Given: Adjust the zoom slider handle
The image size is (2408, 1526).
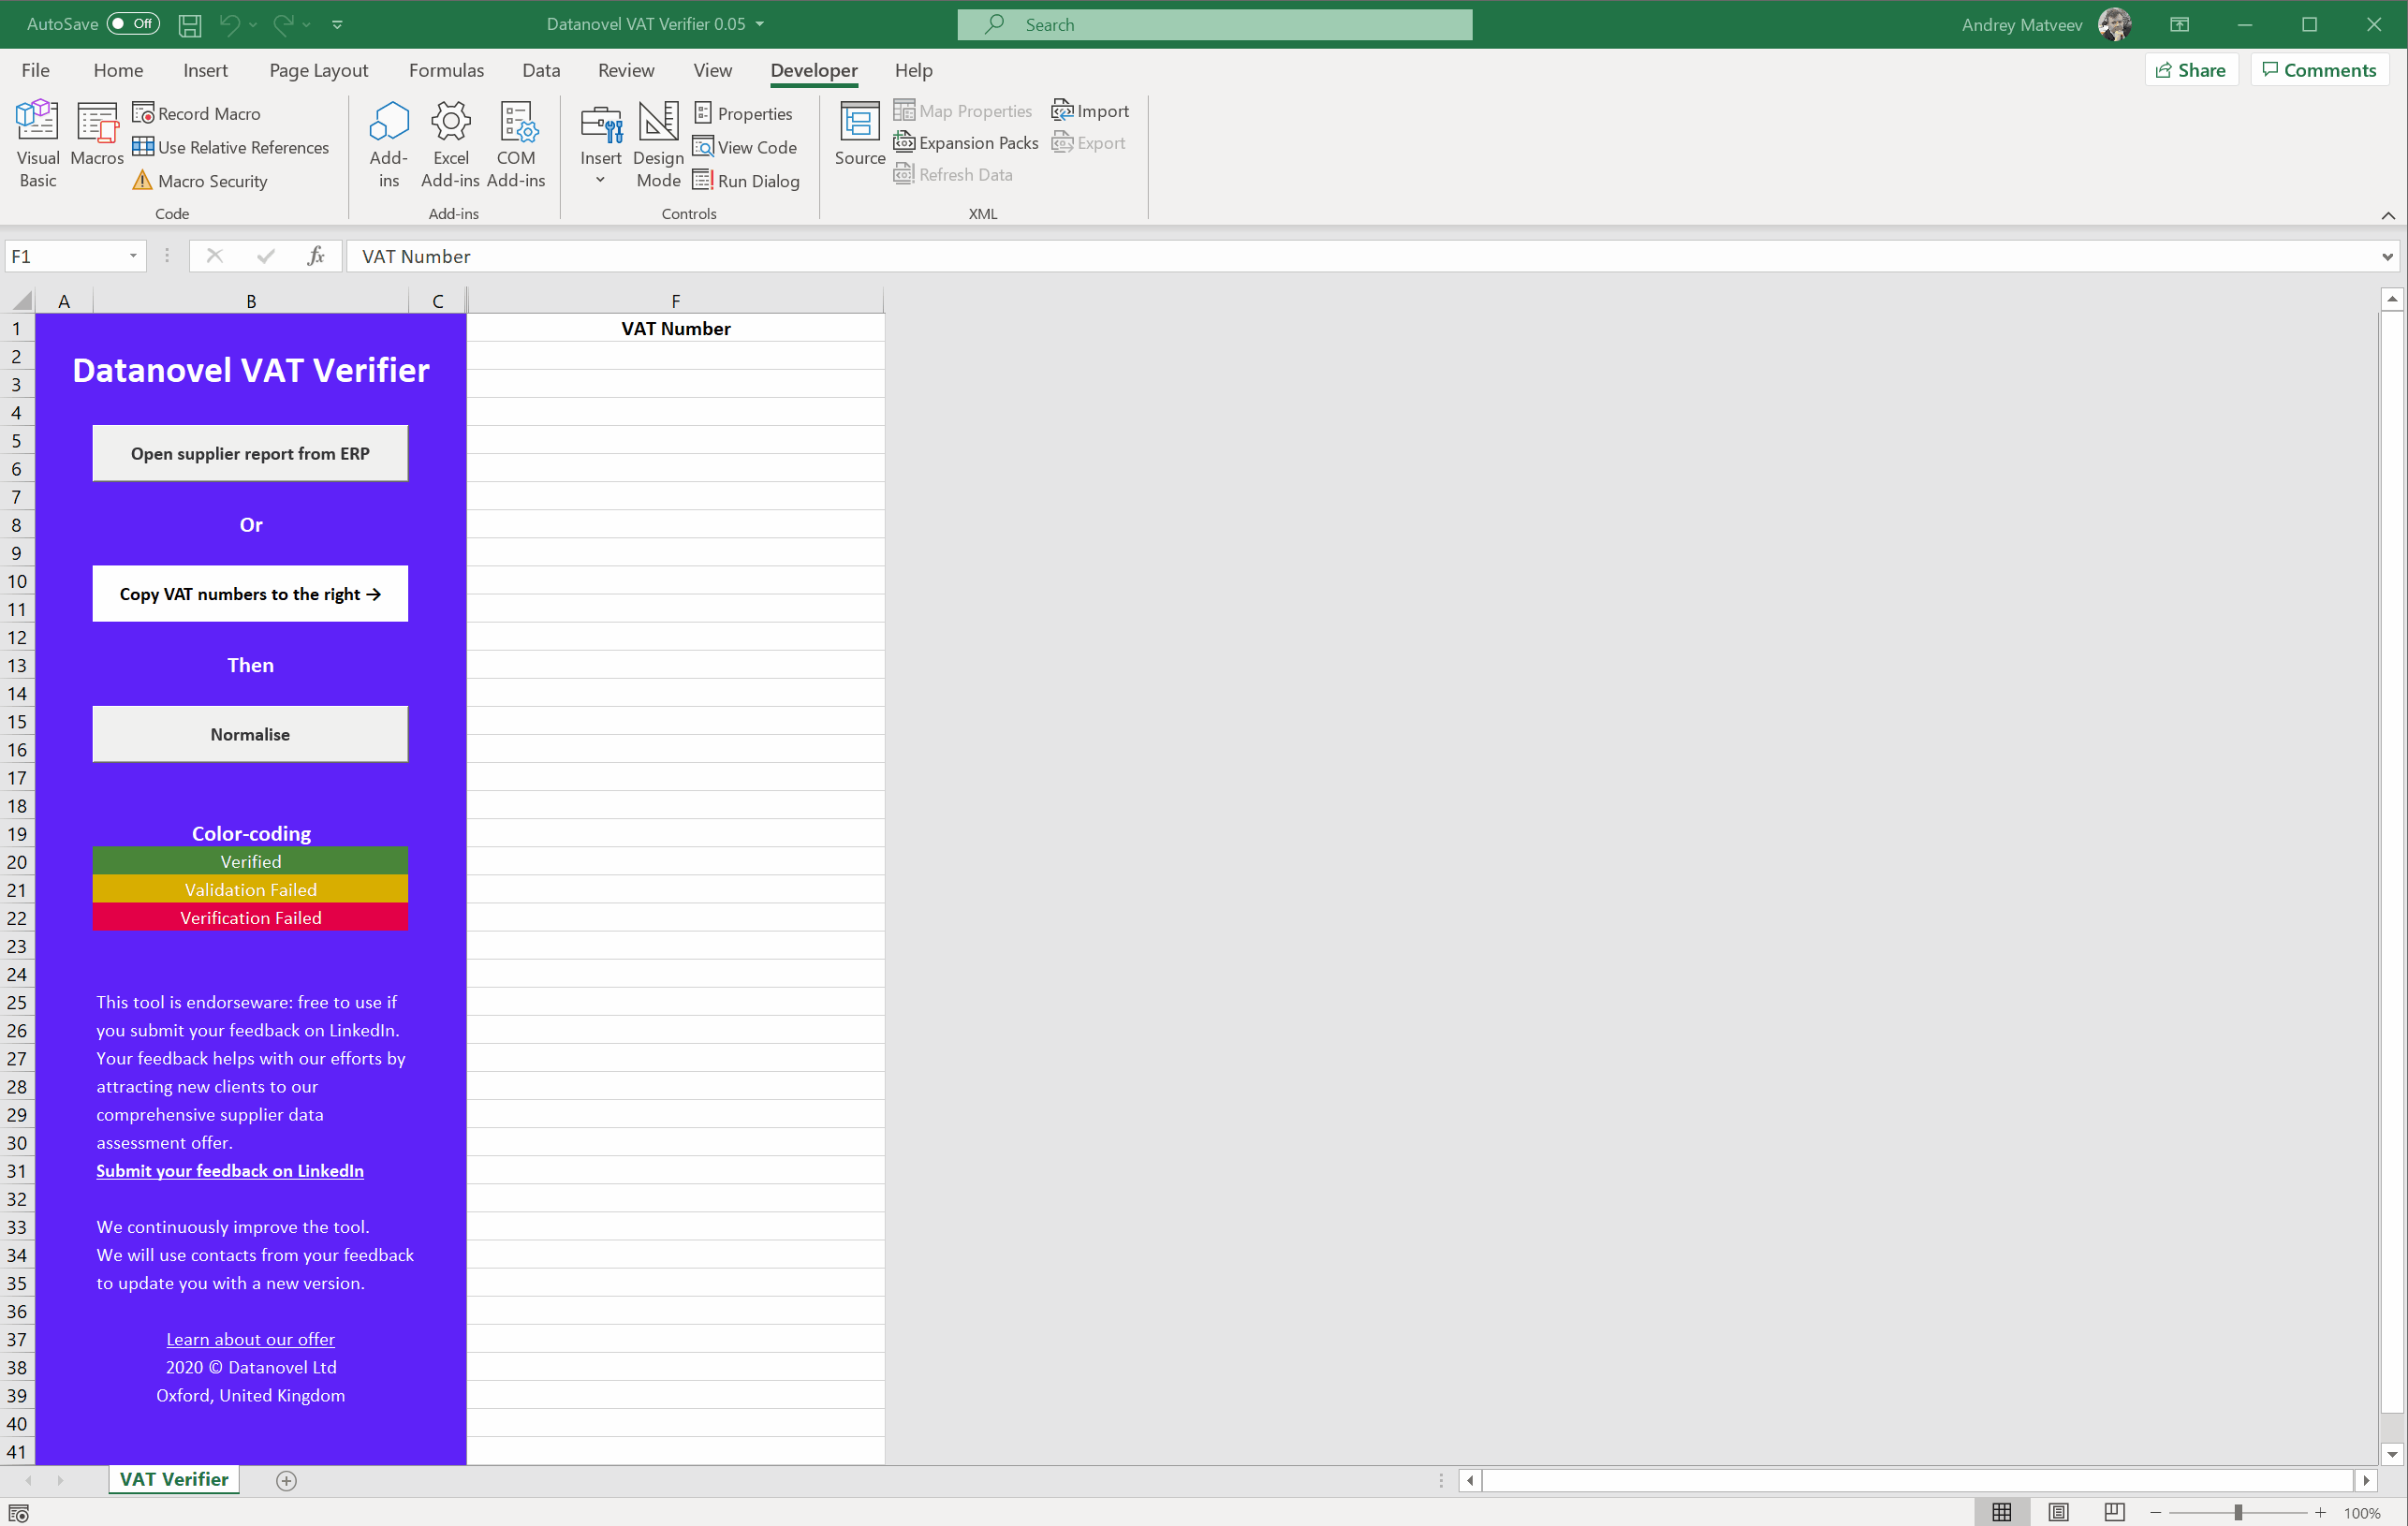Looking at the screenshot, I should (x=2238, y=1513).
